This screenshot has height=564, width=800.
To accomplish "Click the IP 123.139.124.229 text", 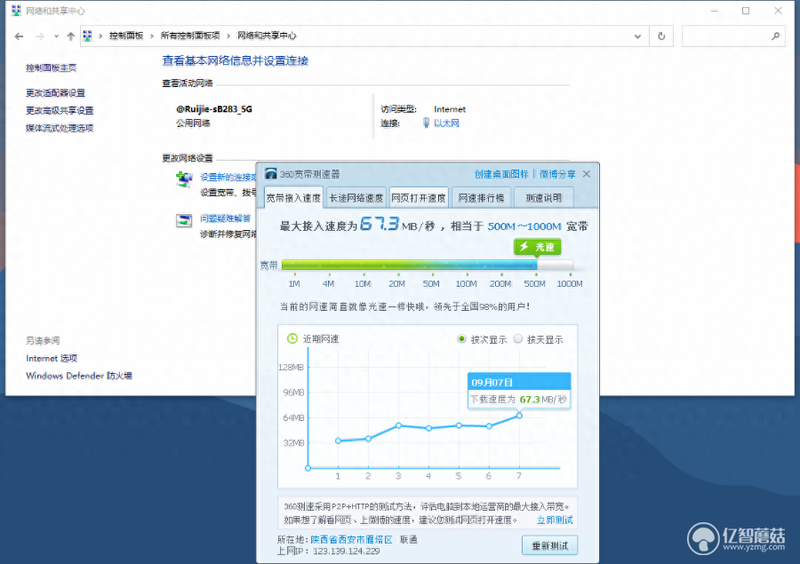I will [346, 551].
